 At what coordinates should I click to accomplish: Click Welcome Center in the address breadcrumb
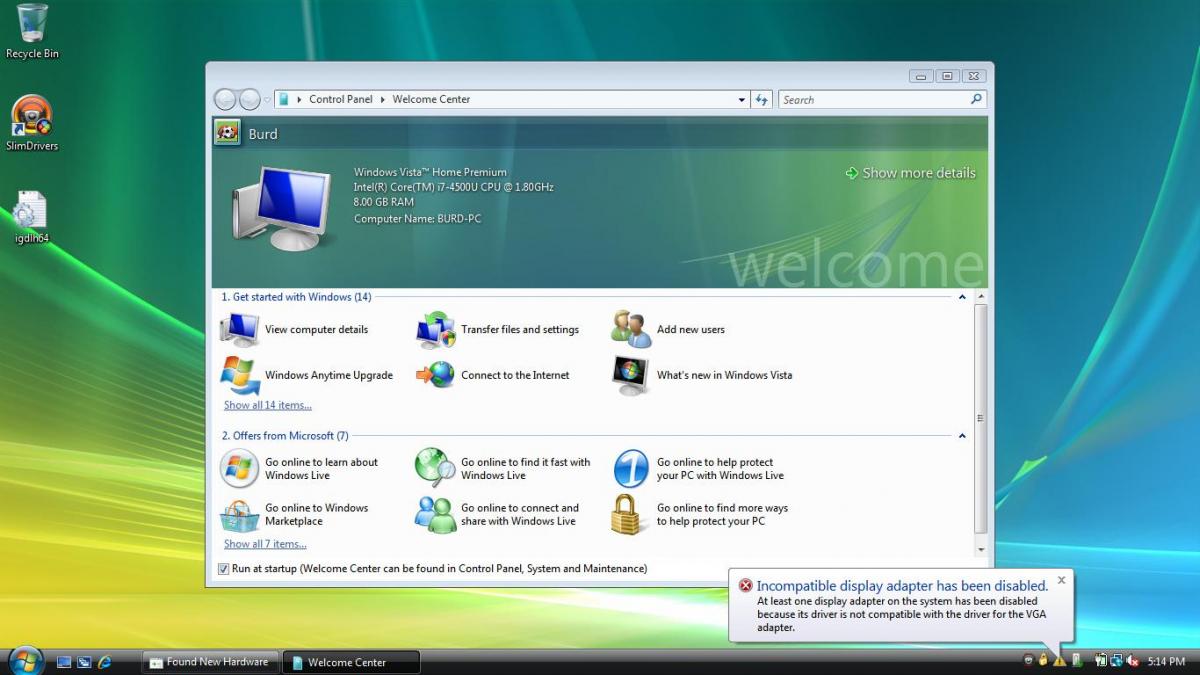click(431, 99)
